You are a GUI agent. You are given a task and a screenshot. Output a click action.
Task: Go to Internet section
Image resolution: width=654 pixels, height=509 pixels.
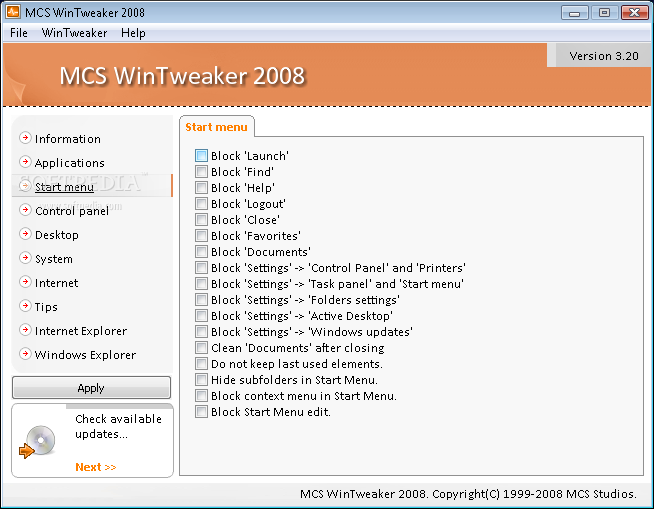click(x=56, y=283)
